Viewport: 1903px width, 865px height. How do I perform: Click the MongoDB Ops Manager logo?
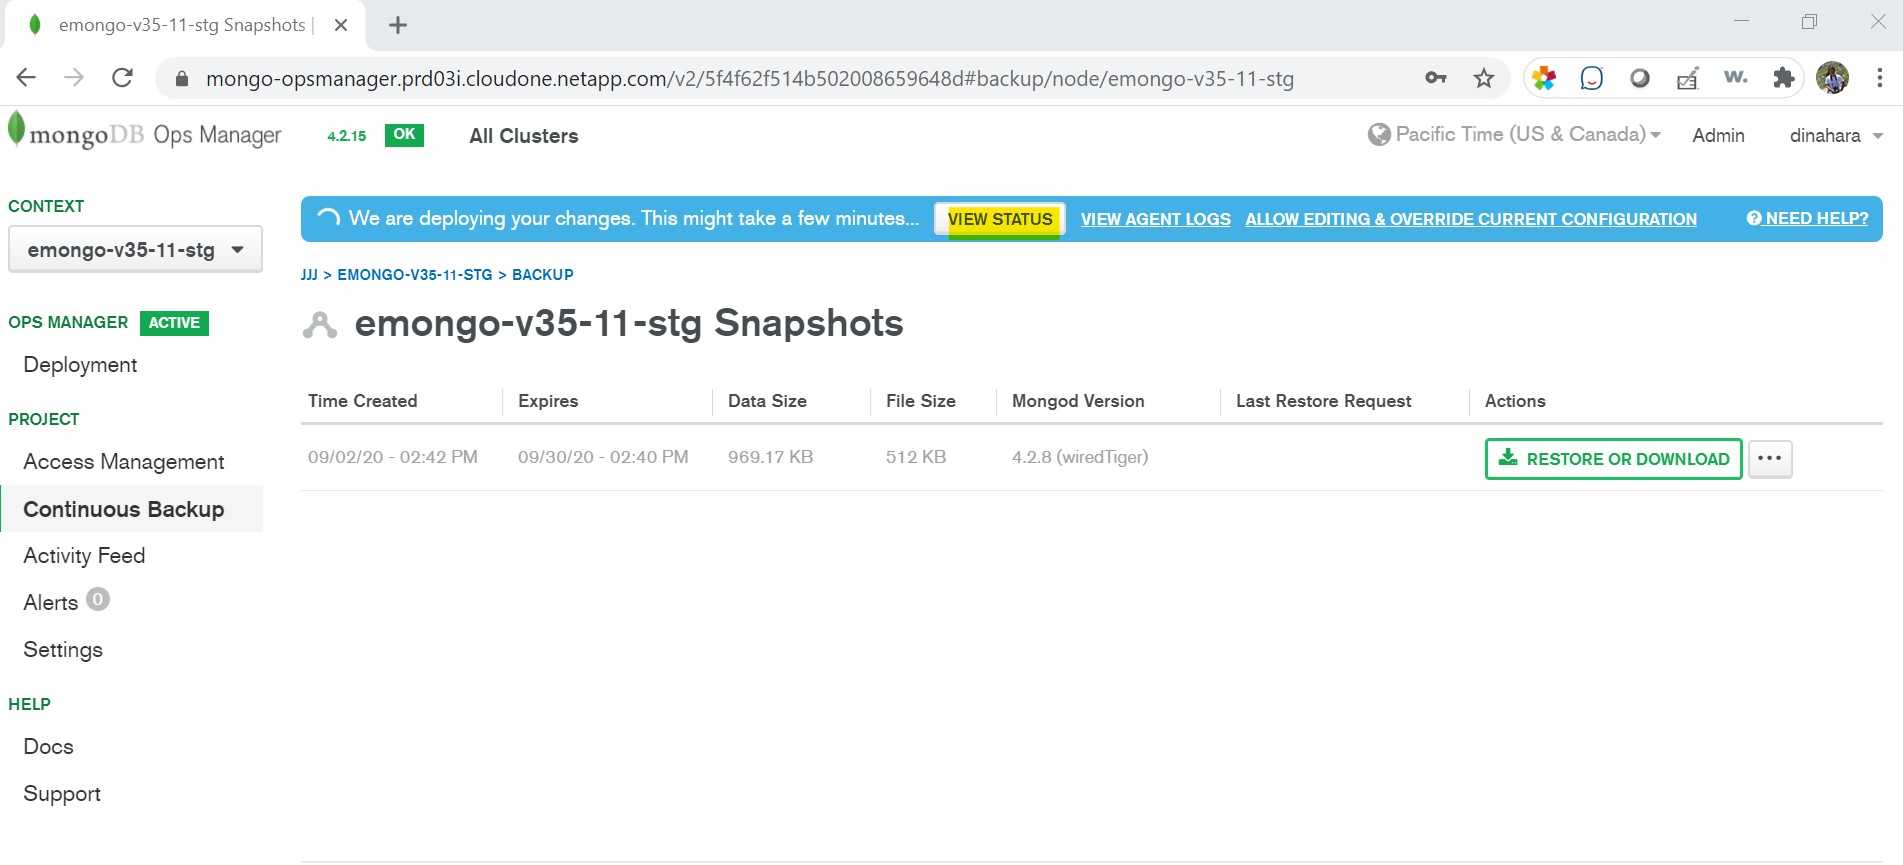pyautogui.click(x=145, y=133)
